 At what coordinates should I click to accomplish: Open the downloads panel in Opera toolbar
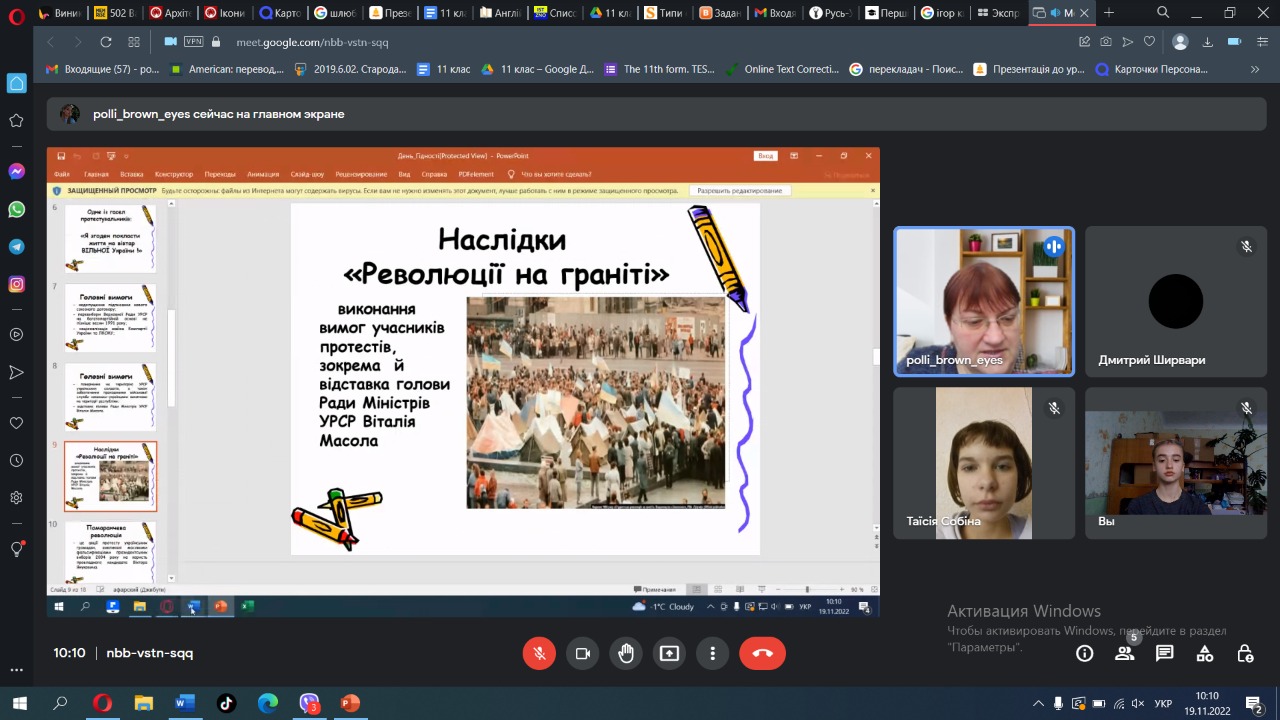coord(1208,42)
